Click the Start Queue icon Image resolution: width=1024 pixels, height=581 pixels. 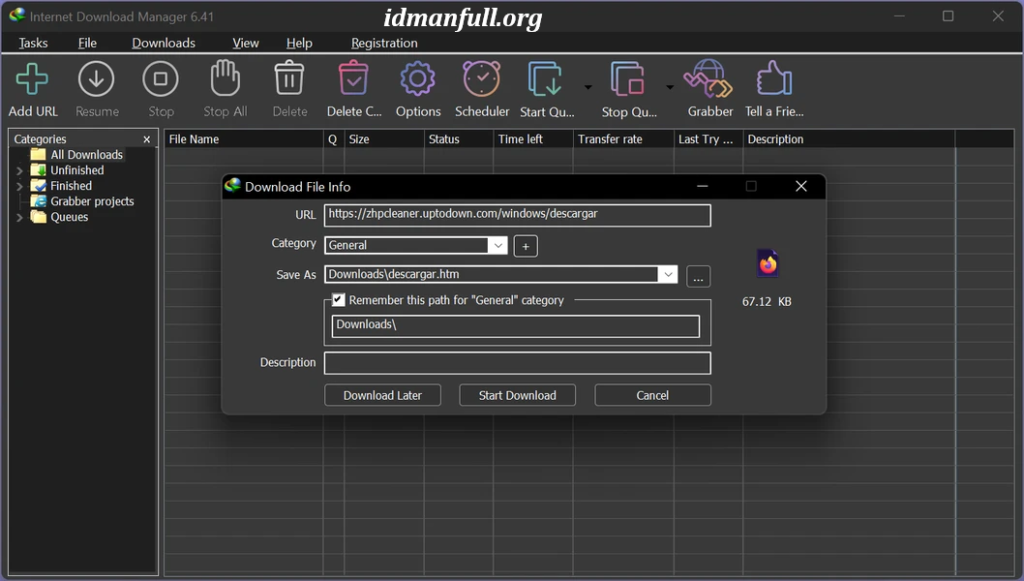point(546,80)
